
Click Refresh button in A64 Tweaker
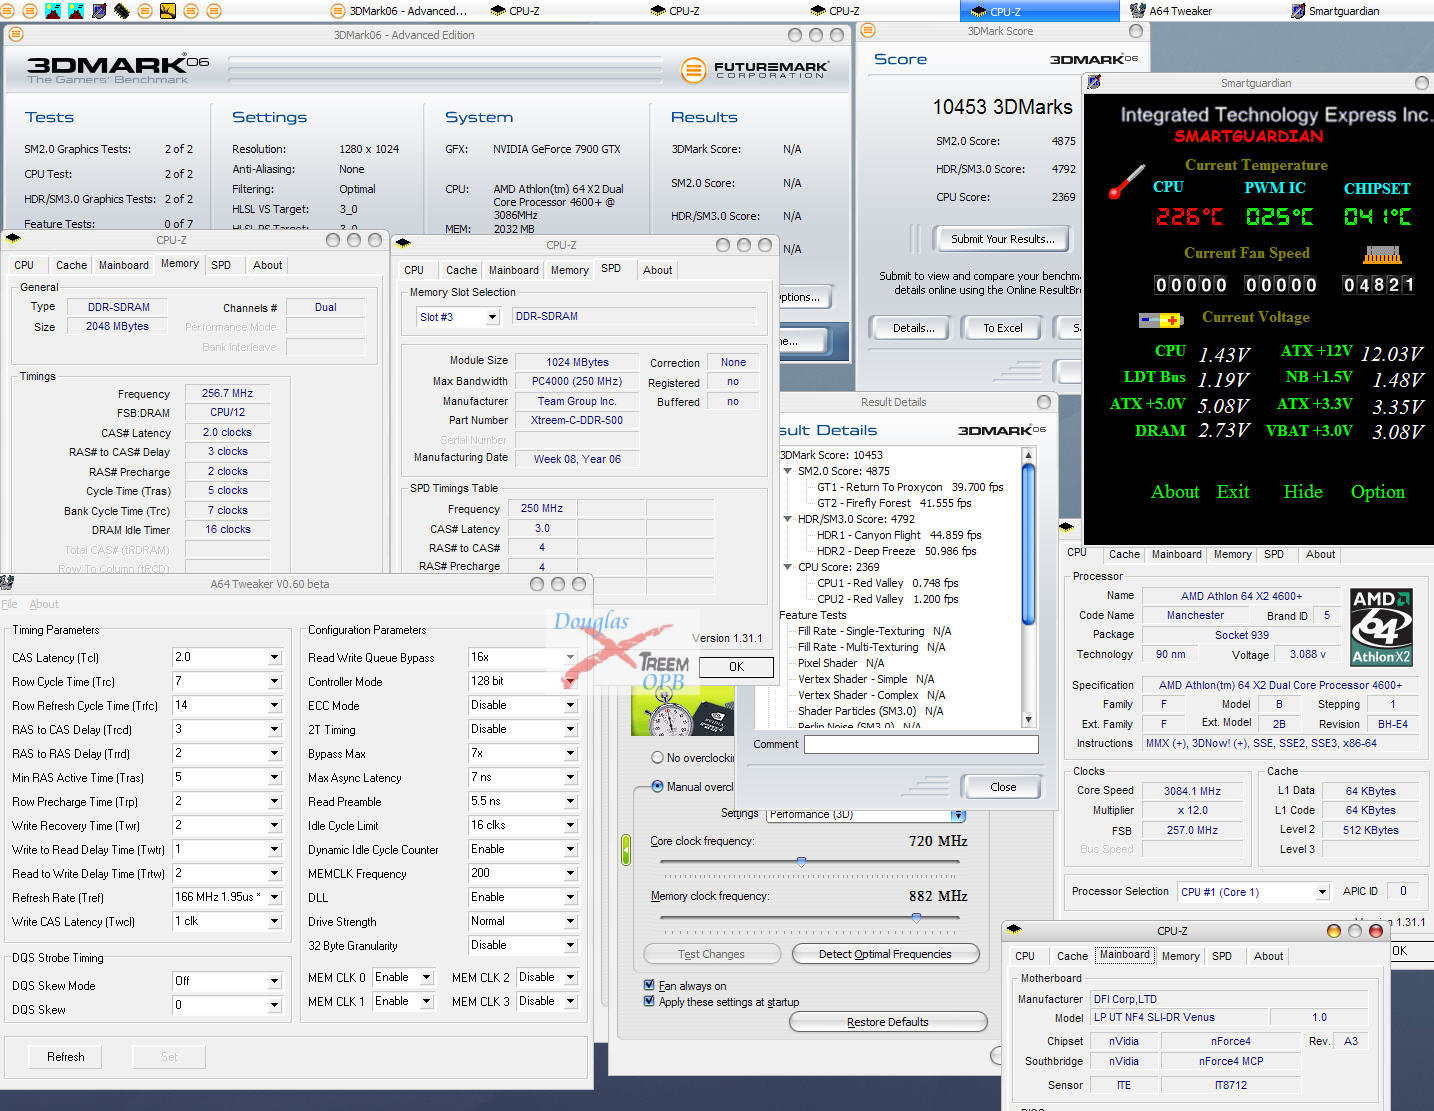click(66, 1057)
